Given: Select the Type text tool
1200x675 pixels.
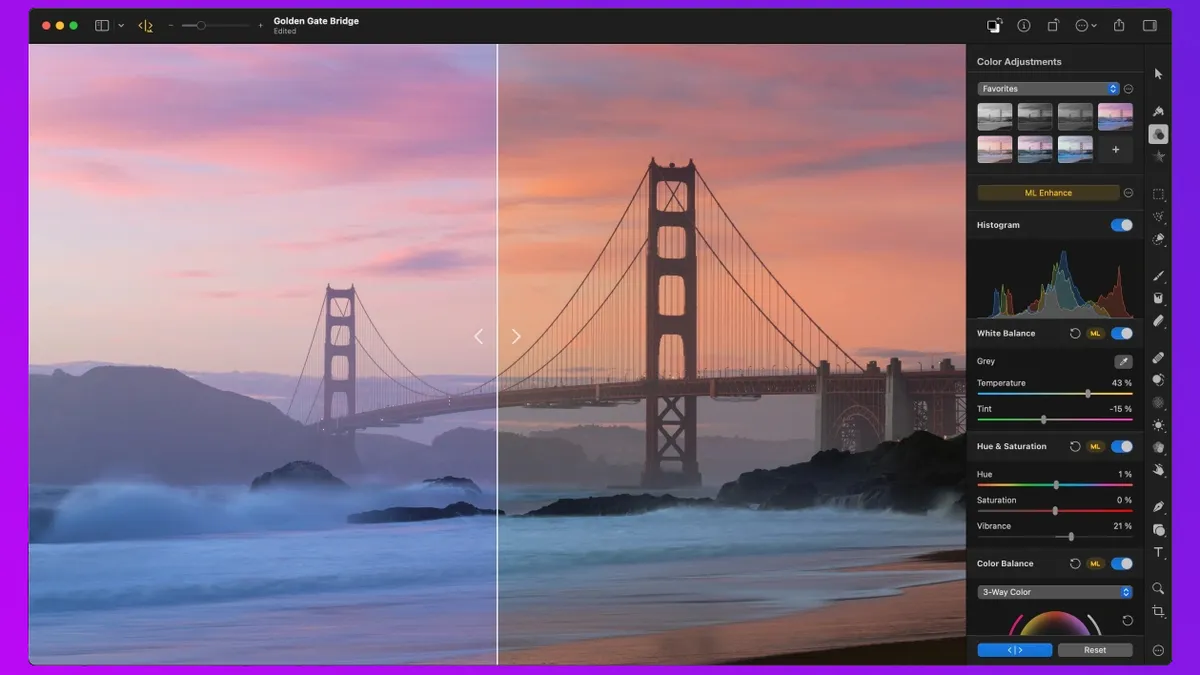Looking at the screenshot, I should tap(1158, 553).
